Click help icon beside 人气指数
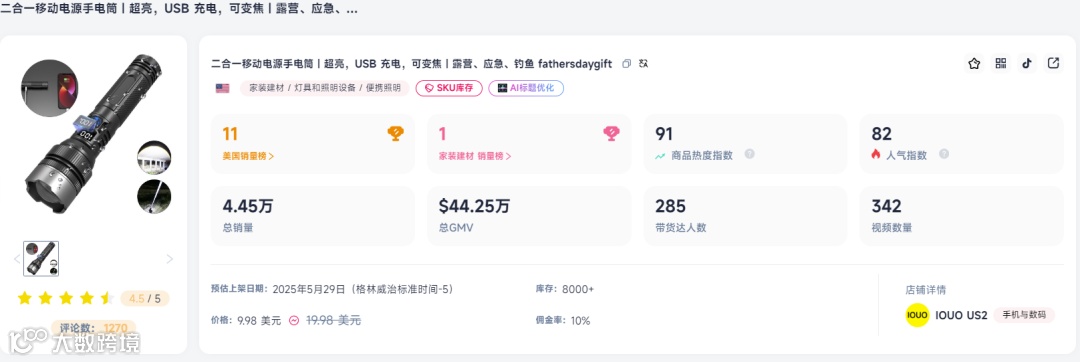 click(944, 154)
